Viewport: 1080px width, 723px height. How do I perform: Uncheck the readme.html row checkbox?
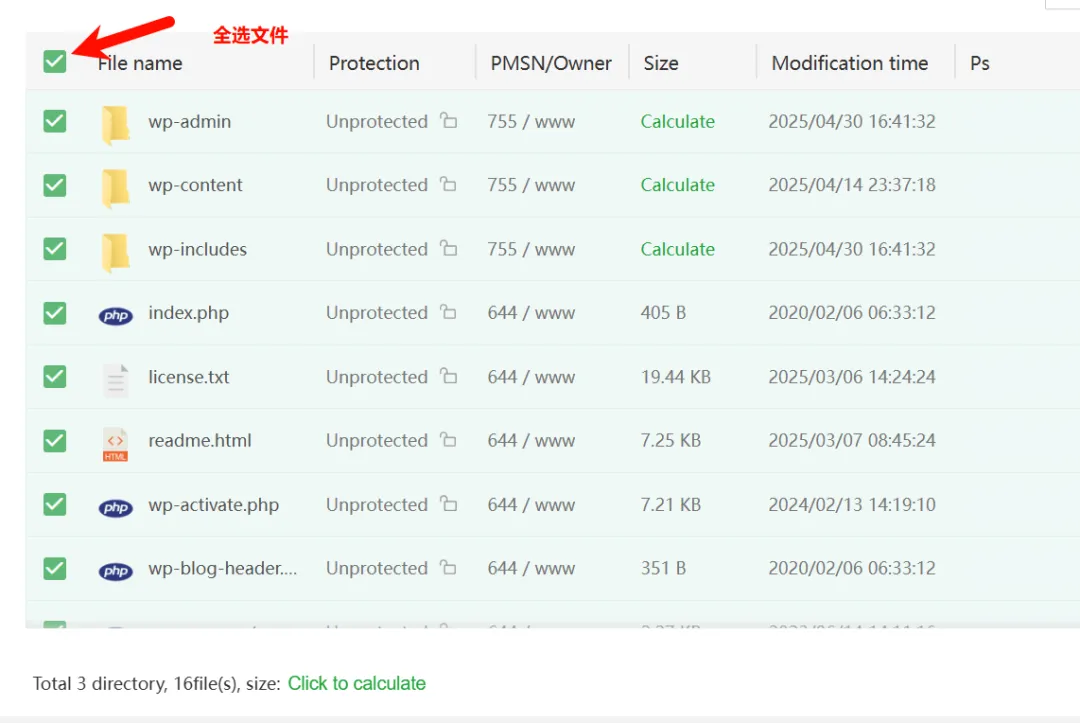point(54,441)
